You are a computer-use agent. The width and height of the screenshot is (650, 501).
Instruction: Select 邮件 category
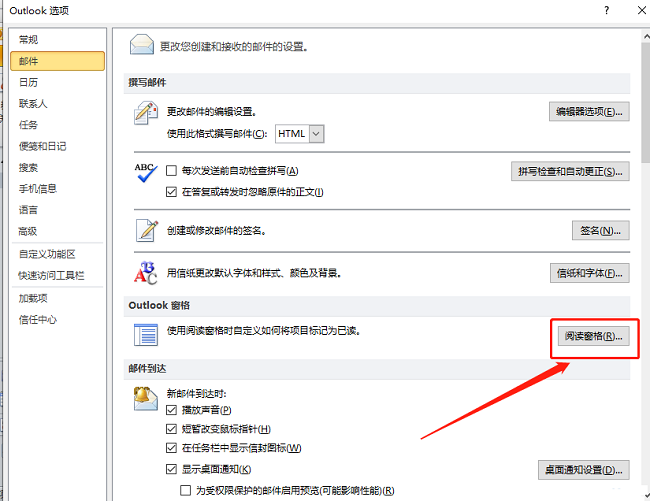click(x=57, y=61)
